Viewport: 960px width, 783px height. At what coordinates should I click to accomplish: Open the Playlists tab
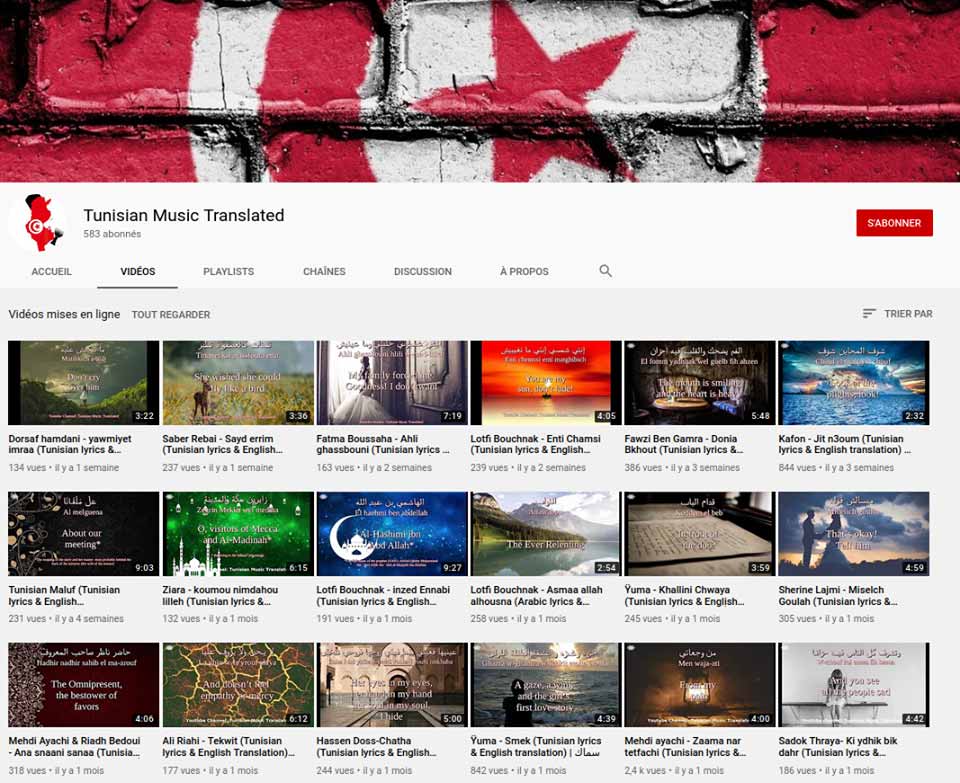point(228,271)
